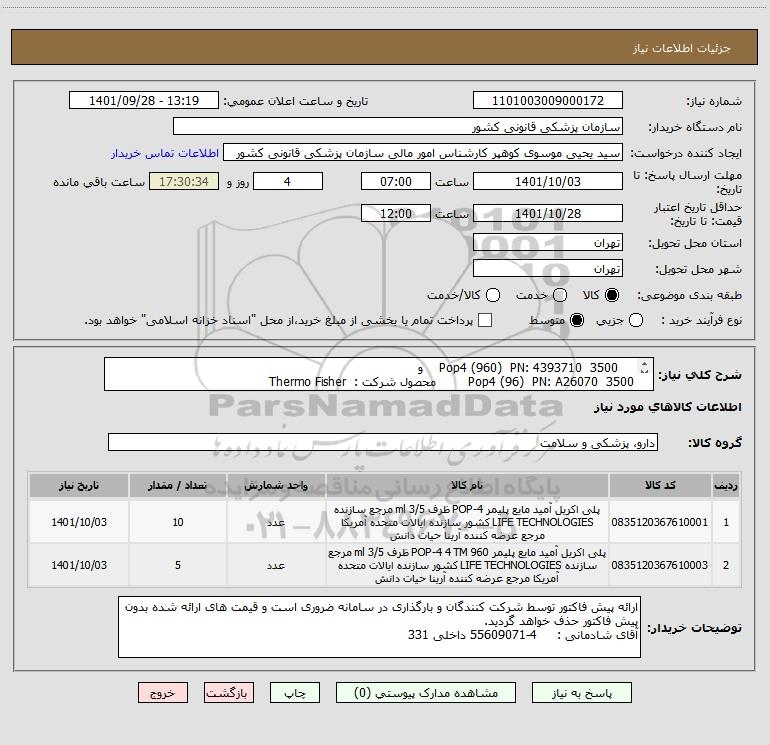Click the کد کالا column header
This screenshot has width=770, height=745.
coord(660,486)
